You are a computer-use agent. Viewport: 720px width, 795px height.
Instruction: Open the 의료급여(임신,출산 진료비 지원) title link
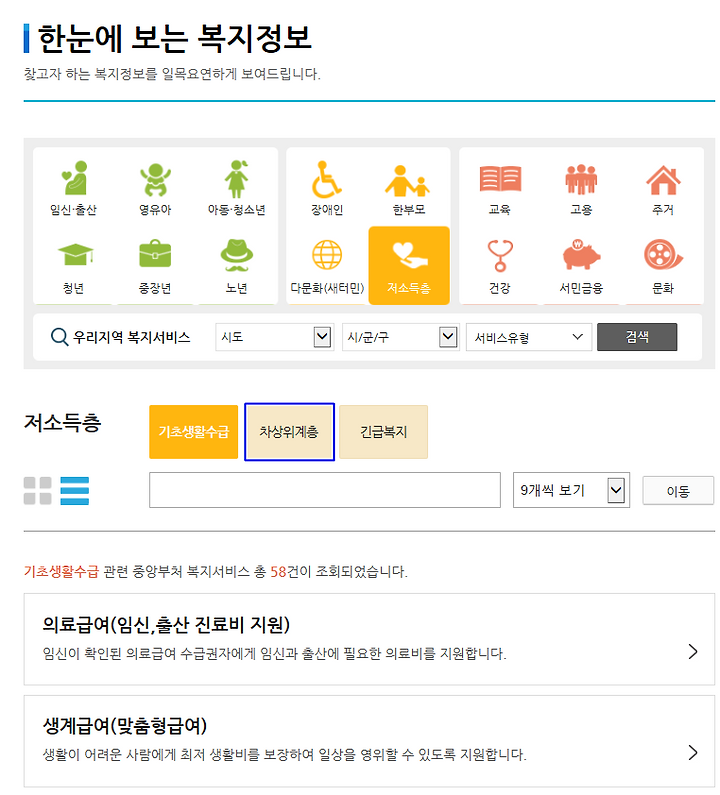pyautogui.click(x=166, y=625)
